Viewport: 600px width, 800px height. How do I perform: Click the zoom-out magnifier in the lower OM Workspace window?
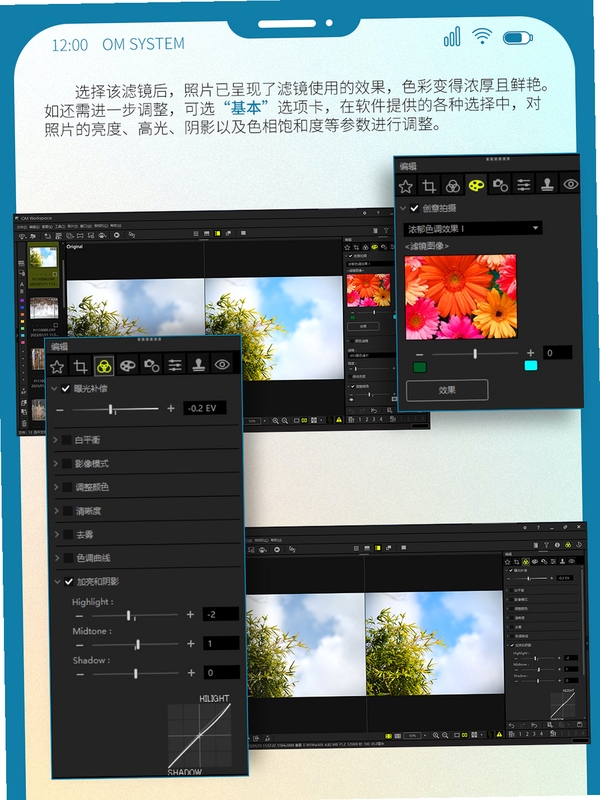coord(445,735)
